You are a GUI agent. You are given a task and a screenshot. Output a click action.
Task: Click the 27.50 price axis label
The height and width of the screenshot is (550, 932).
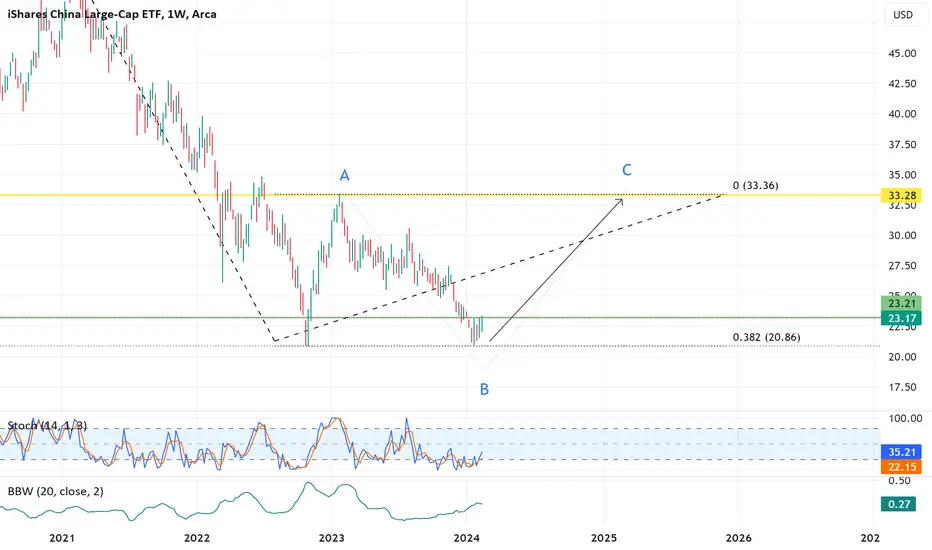tap(902, 266)
